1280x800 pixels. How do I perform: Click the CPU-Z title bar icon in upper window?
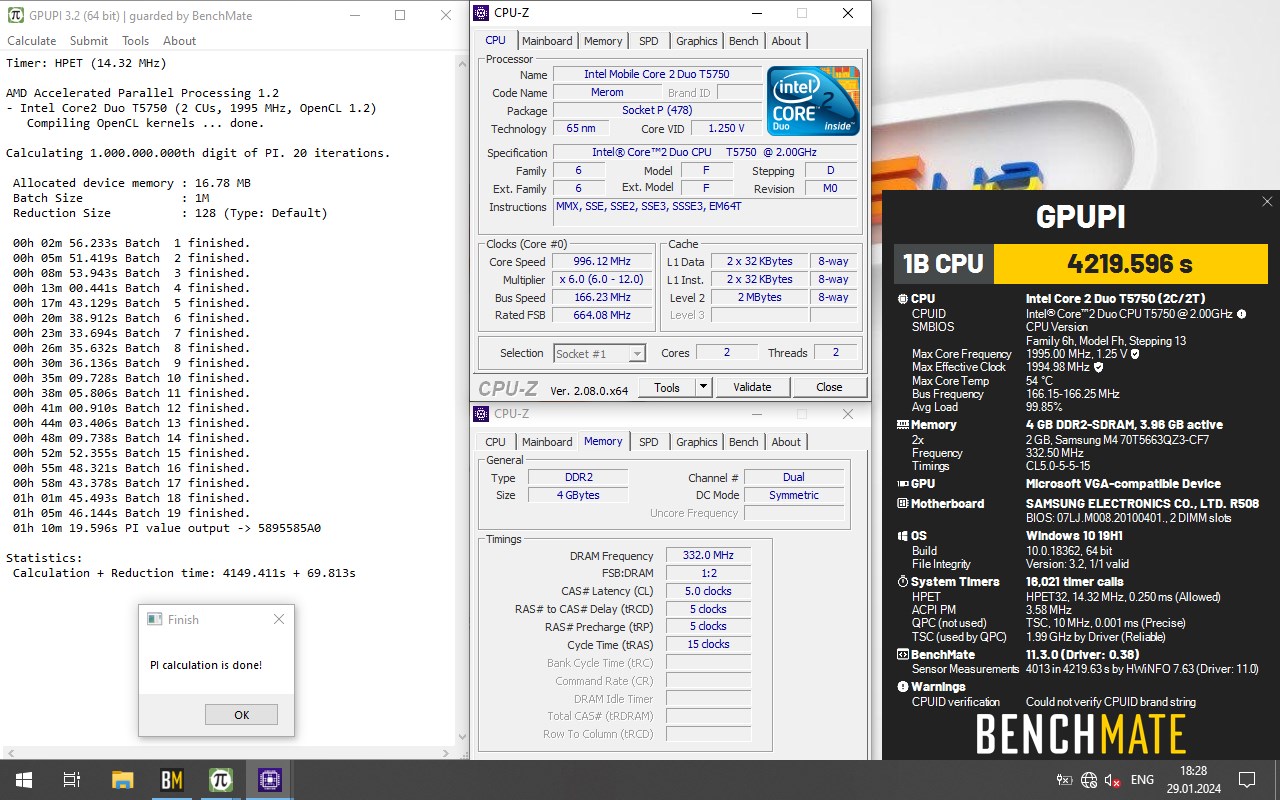click(482, 13)
